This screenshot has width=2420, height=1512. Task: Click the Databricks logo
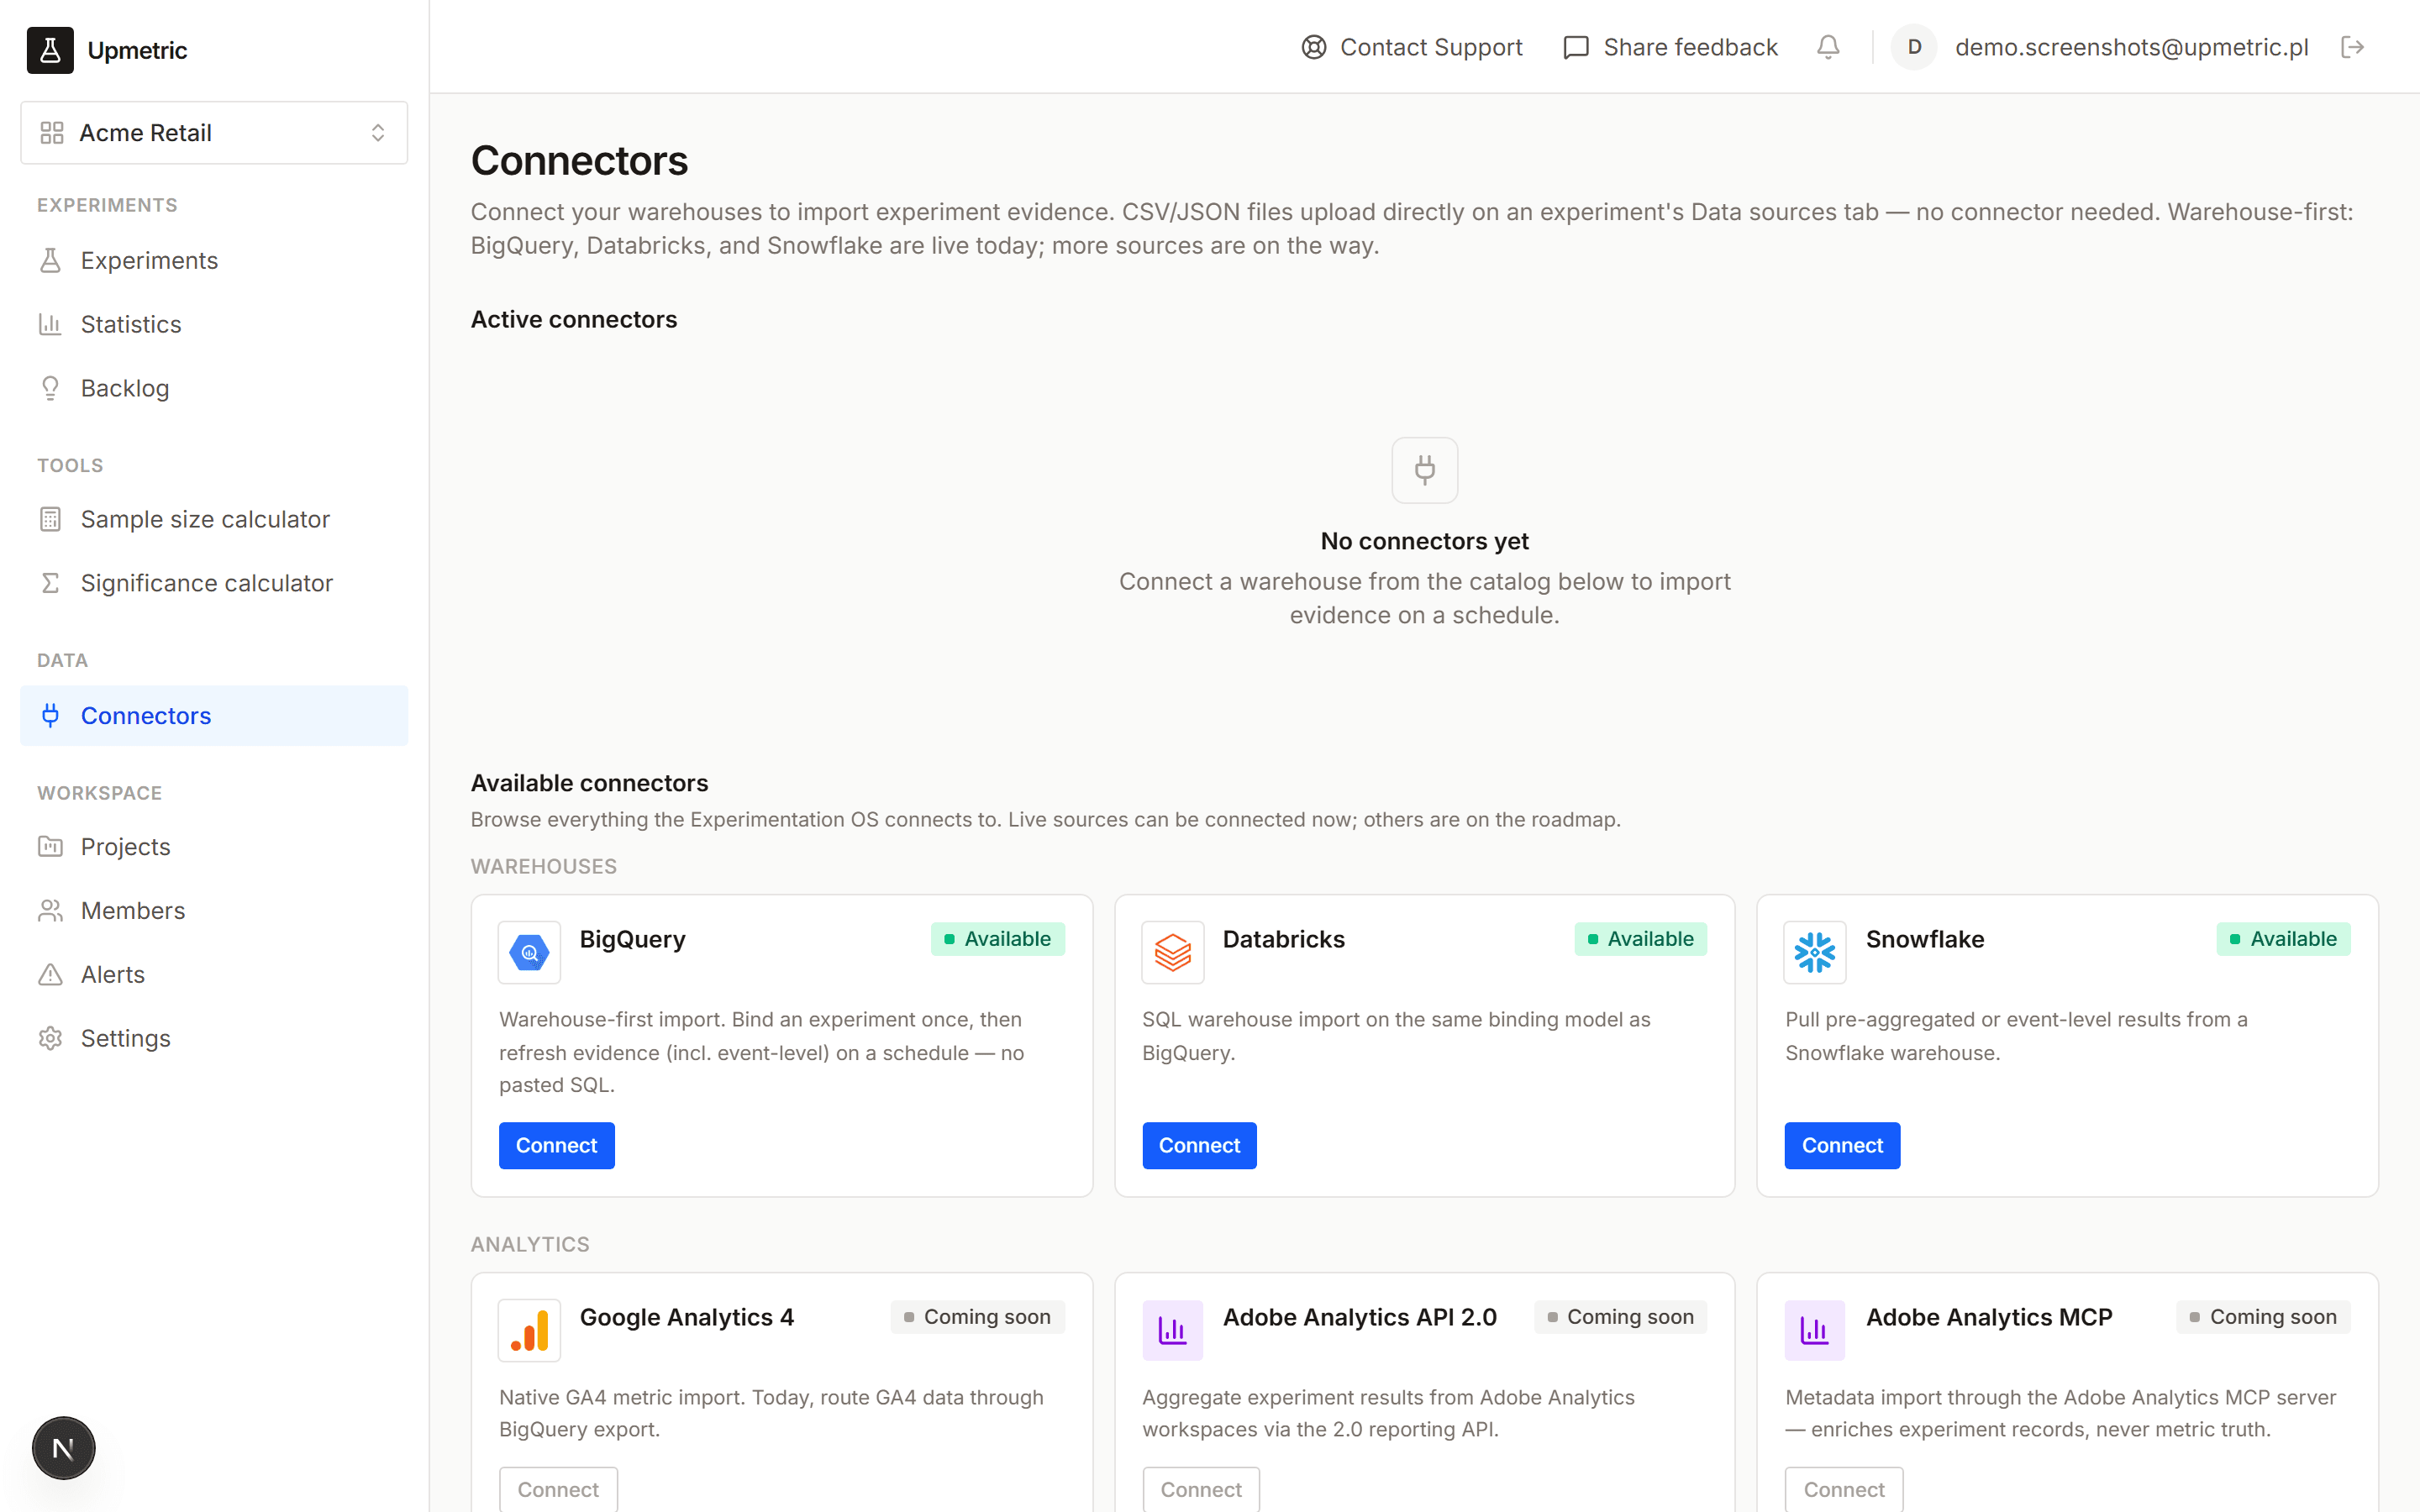tap(1173, 952)
